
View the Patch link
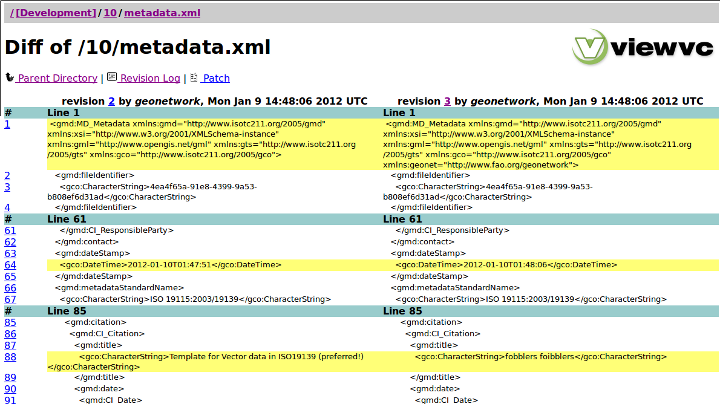coord(216,78)
